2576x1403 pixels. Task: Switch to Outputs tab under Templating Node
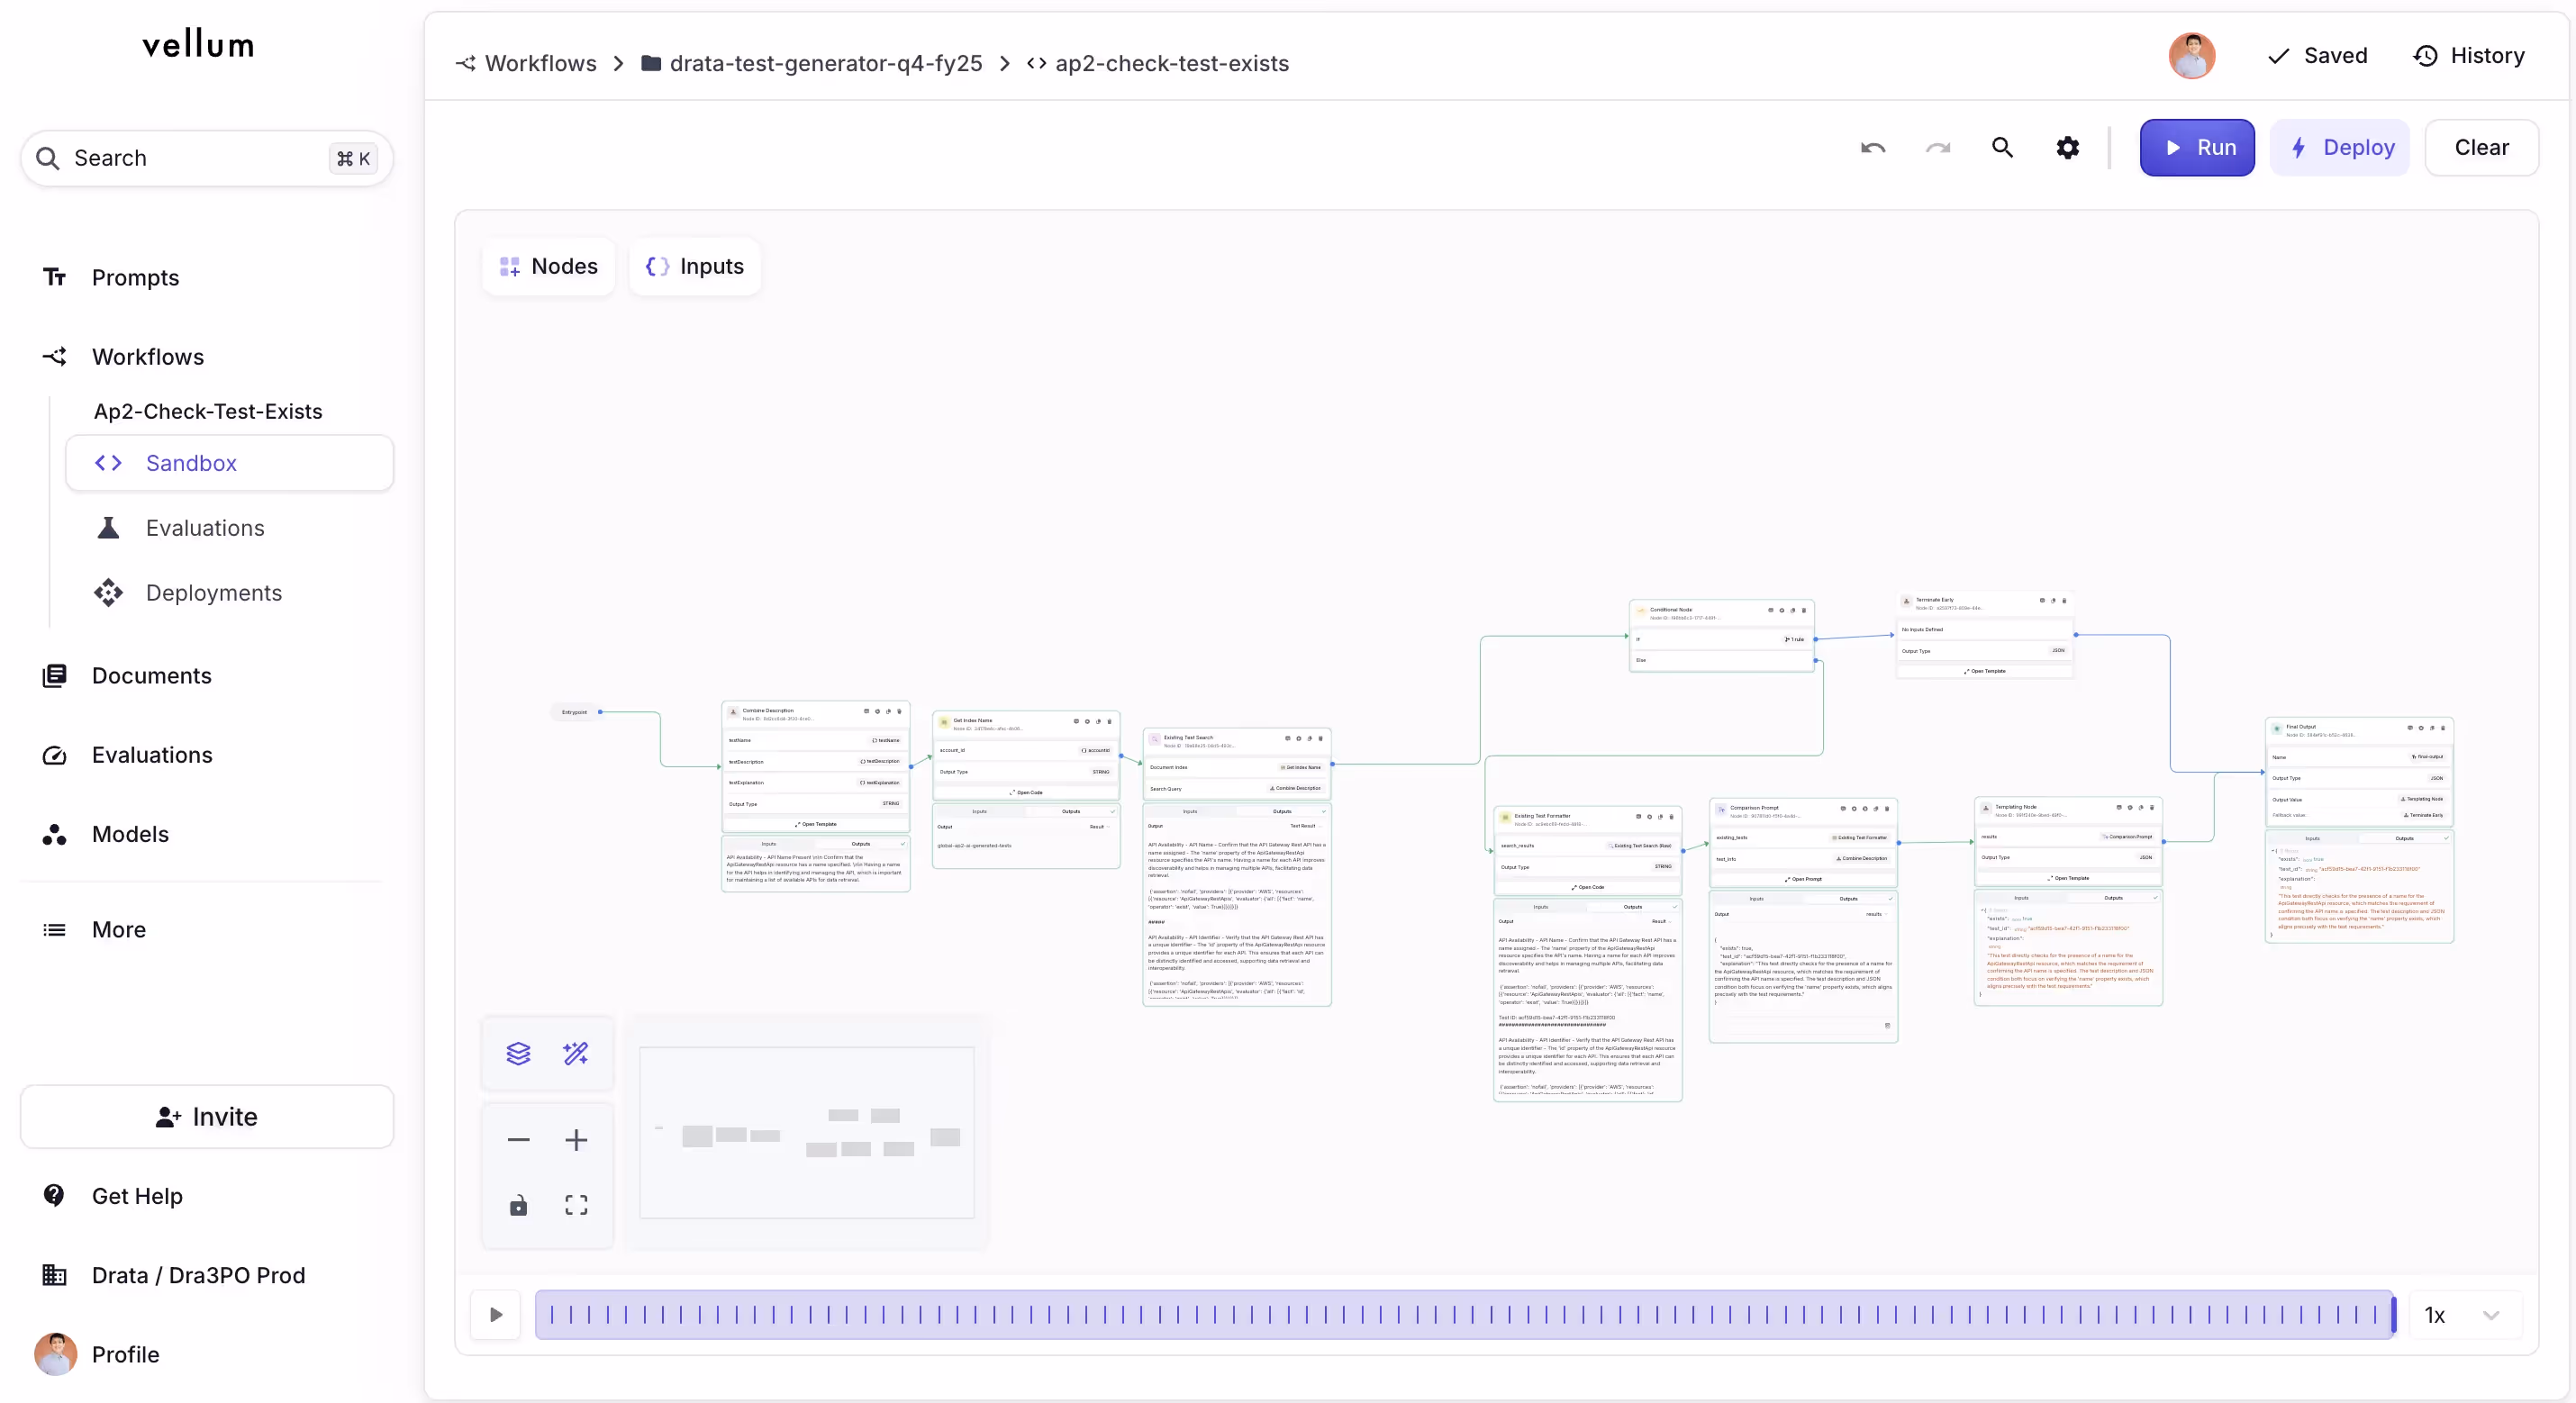click(x=2113, y=898)
